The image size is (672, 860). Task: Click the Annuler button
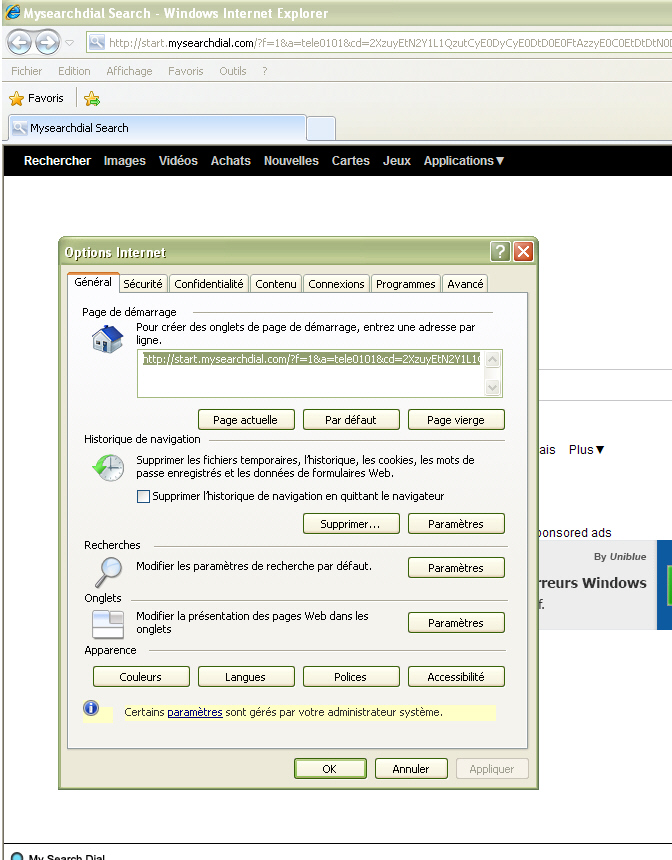pyautogui.click(x=411, y=769)
